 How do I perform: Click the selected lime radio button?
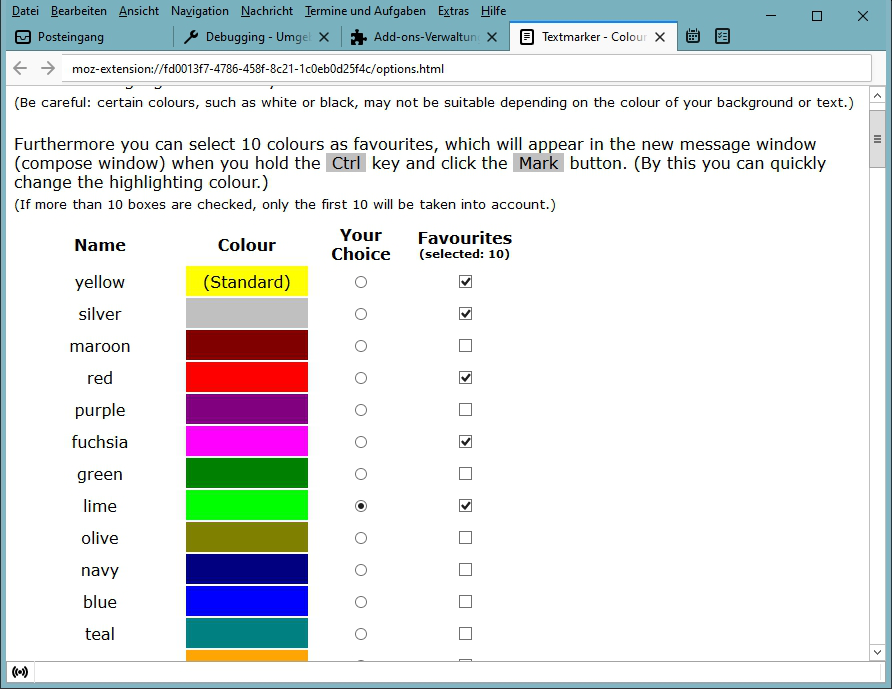click(361, 506)
